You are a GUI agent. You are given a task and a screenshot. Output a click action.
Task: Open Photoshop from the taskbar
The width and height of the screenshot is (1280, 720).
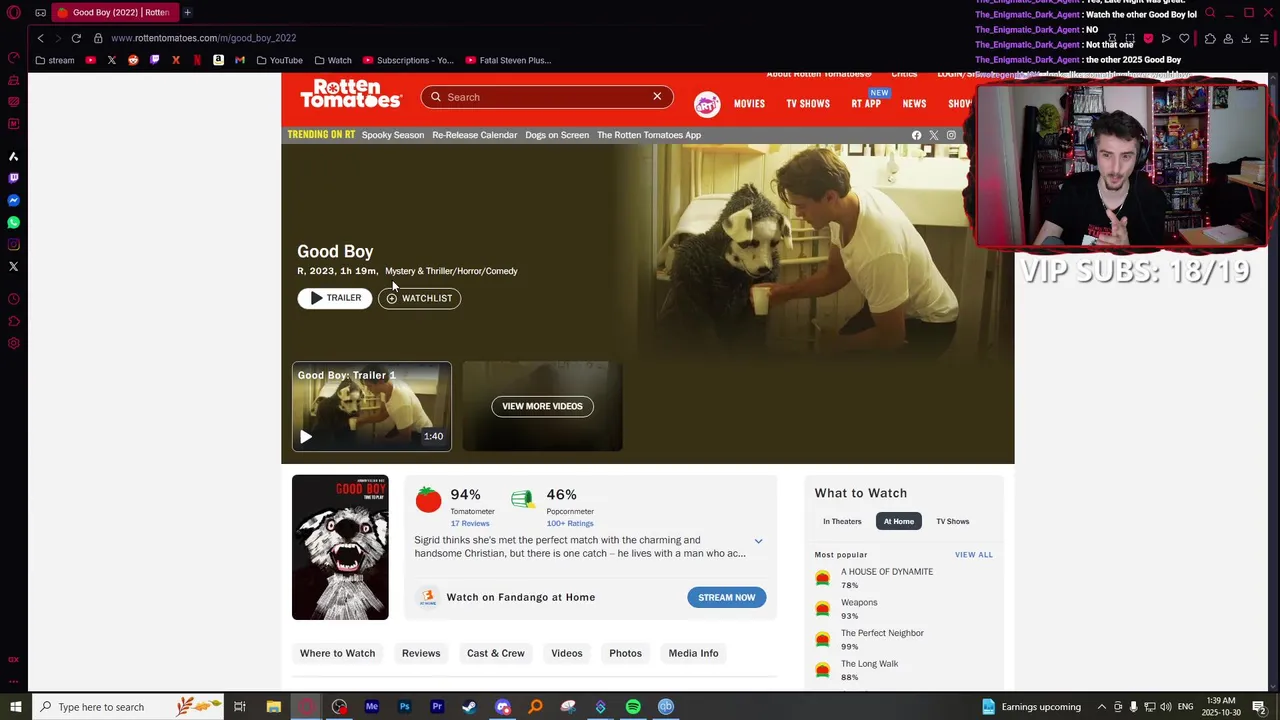point(404,707)
